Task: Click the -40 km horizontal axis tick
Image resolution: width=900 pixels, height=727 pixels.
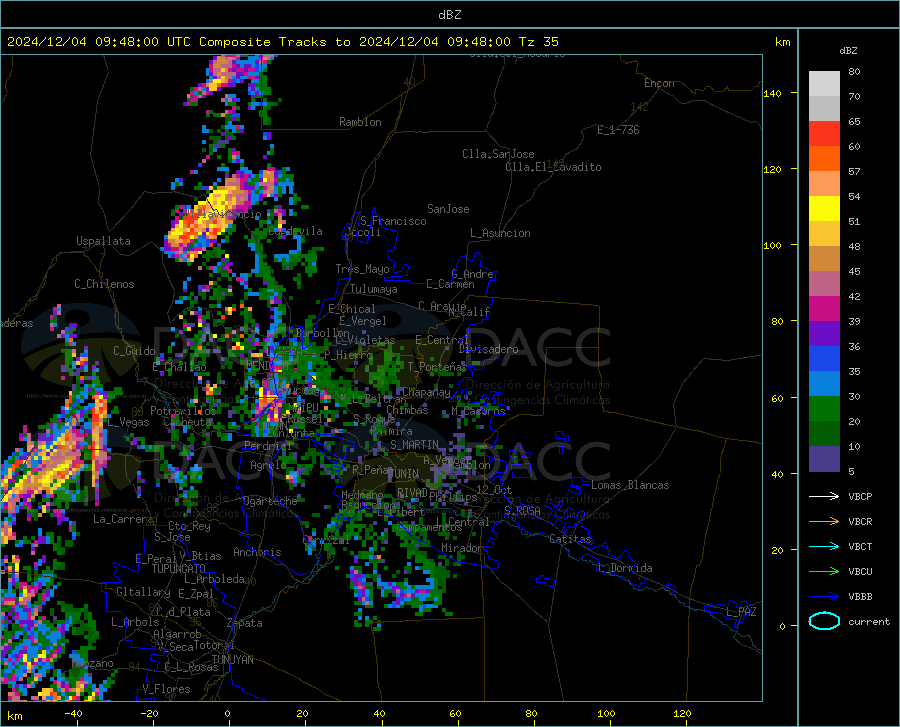Action: (73, 713)
